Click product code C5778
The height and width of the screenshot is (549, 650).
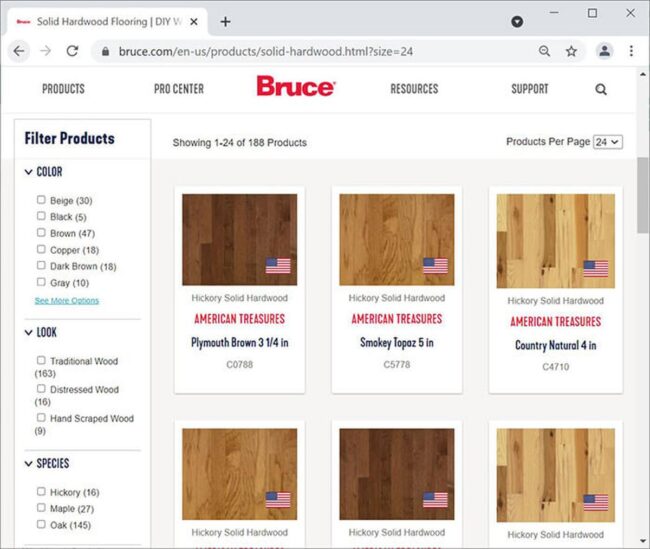(x=397, y=364)
